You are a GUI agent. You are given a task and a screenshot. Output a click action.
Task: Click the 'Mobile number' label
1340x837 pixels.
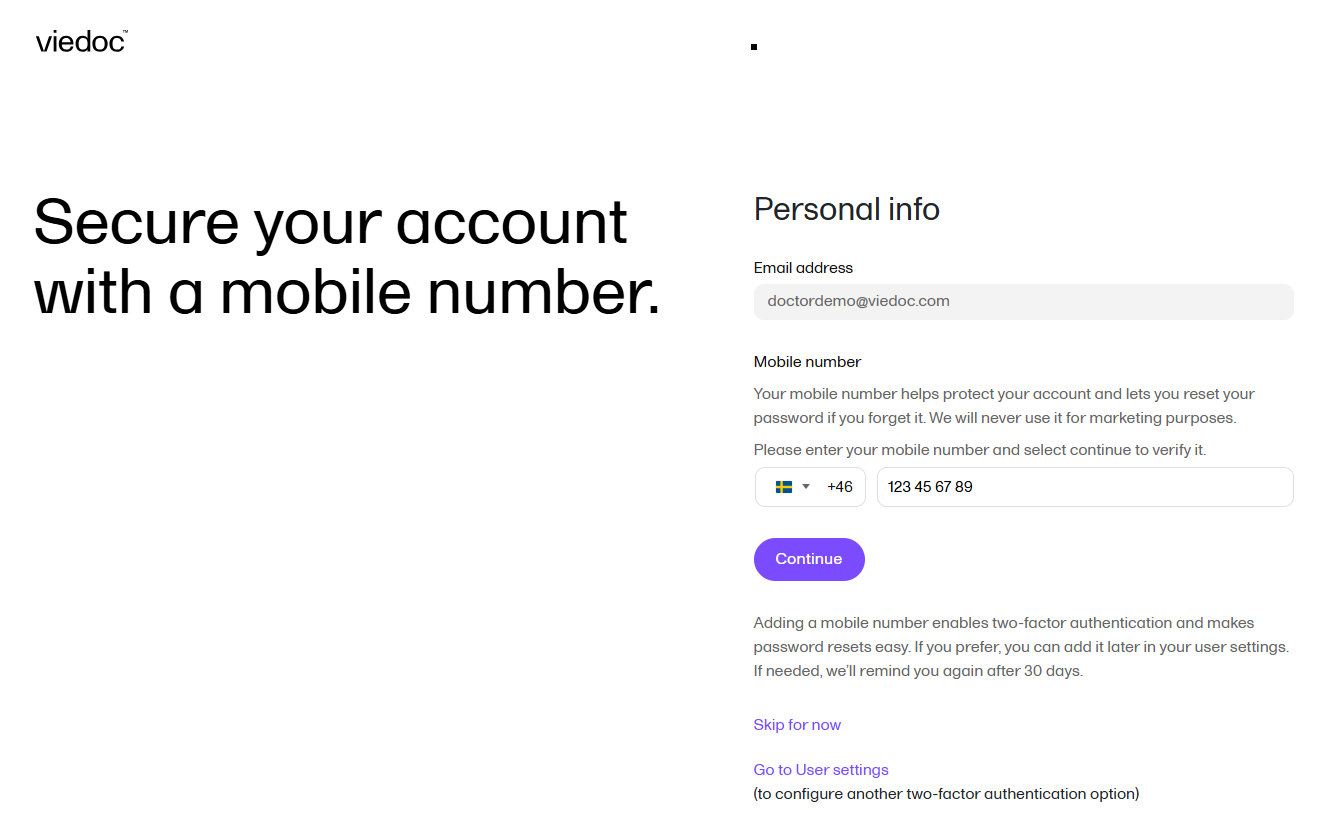pos(807,362)
